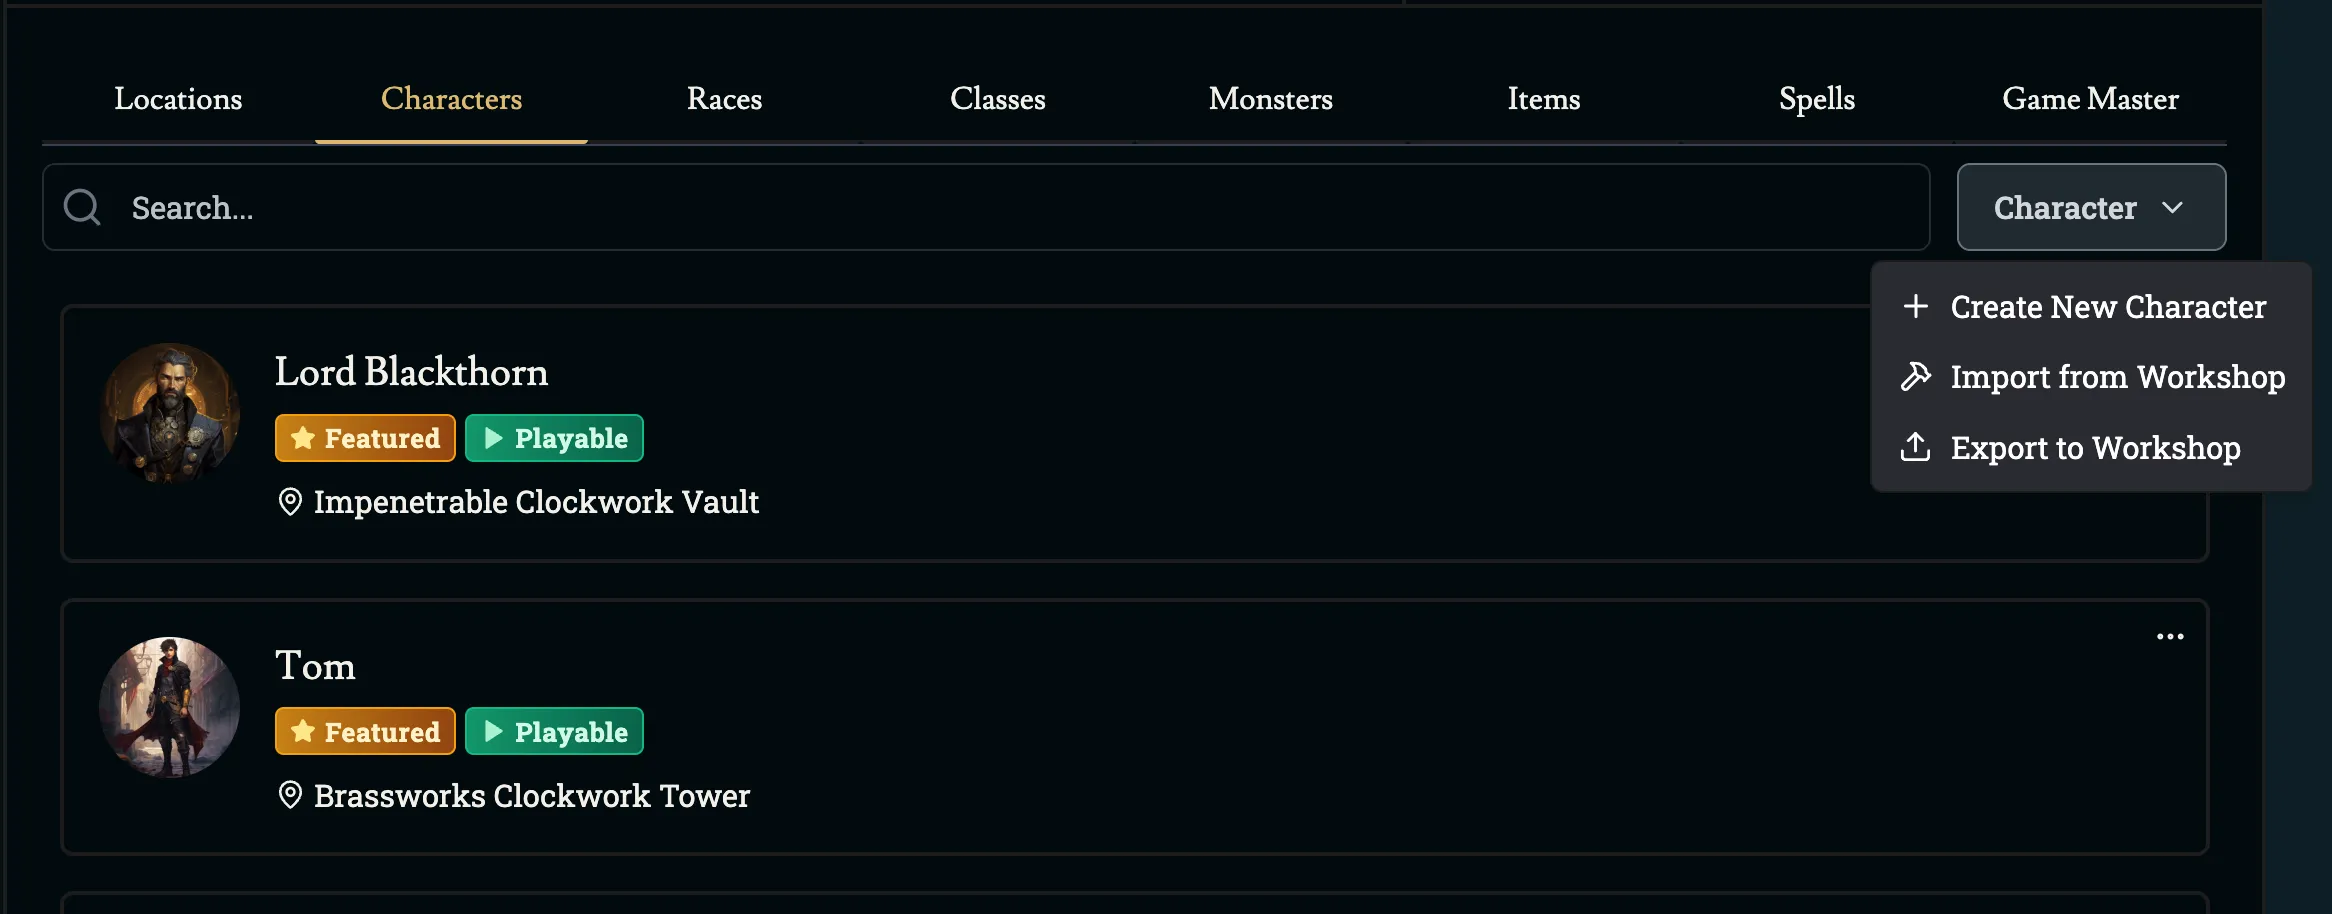This screenshot has width=2332, height=914.
Task: Open the Lord Blackthorn character name
Action: click(411, 372)
